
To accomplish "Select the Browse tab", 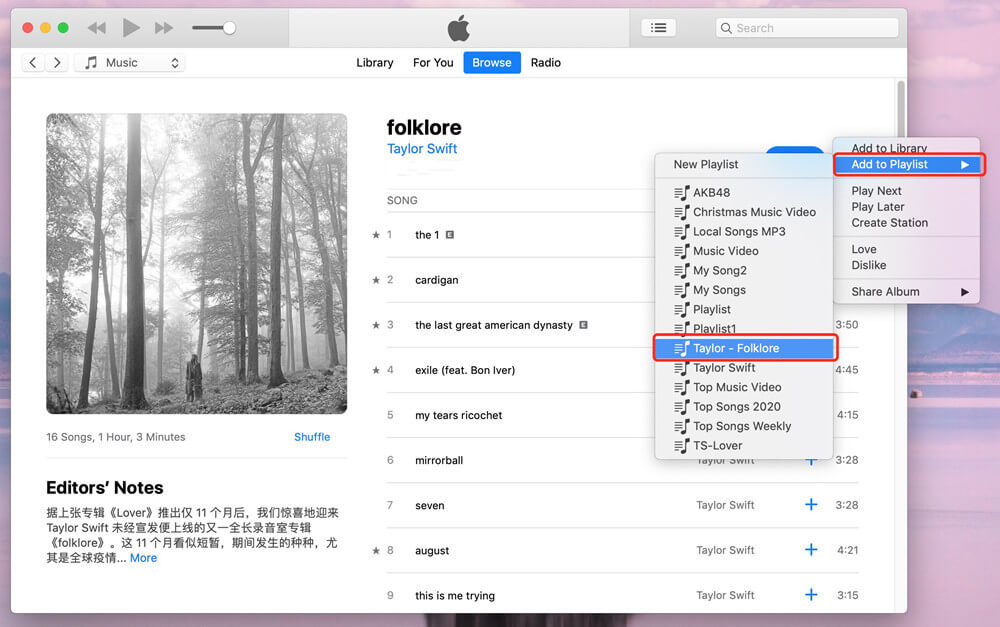I will pyautogui.click(x=492, y=63).
